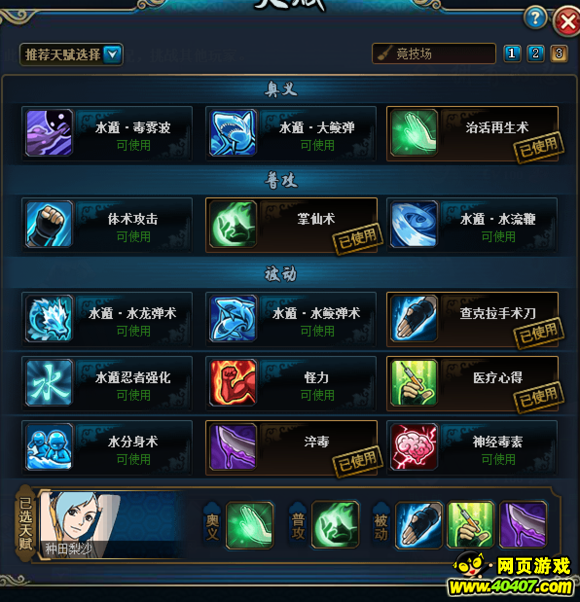The height and width of the screenshot is (602, 580).
Task: Pick the 水分身术 water clone icon
Action: tap(49, 447)
